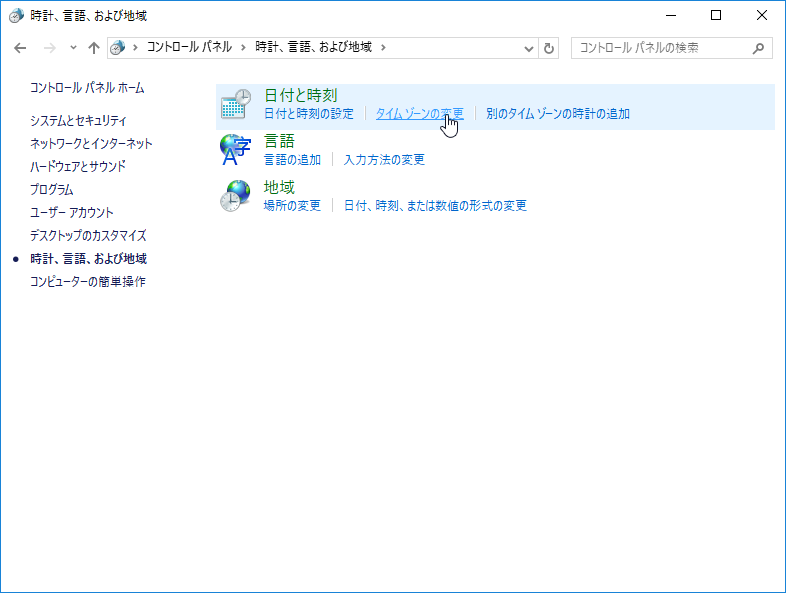The image size is (786, 593).
Task: Click the 地域 globe clock icon
Action: point(236,196)
